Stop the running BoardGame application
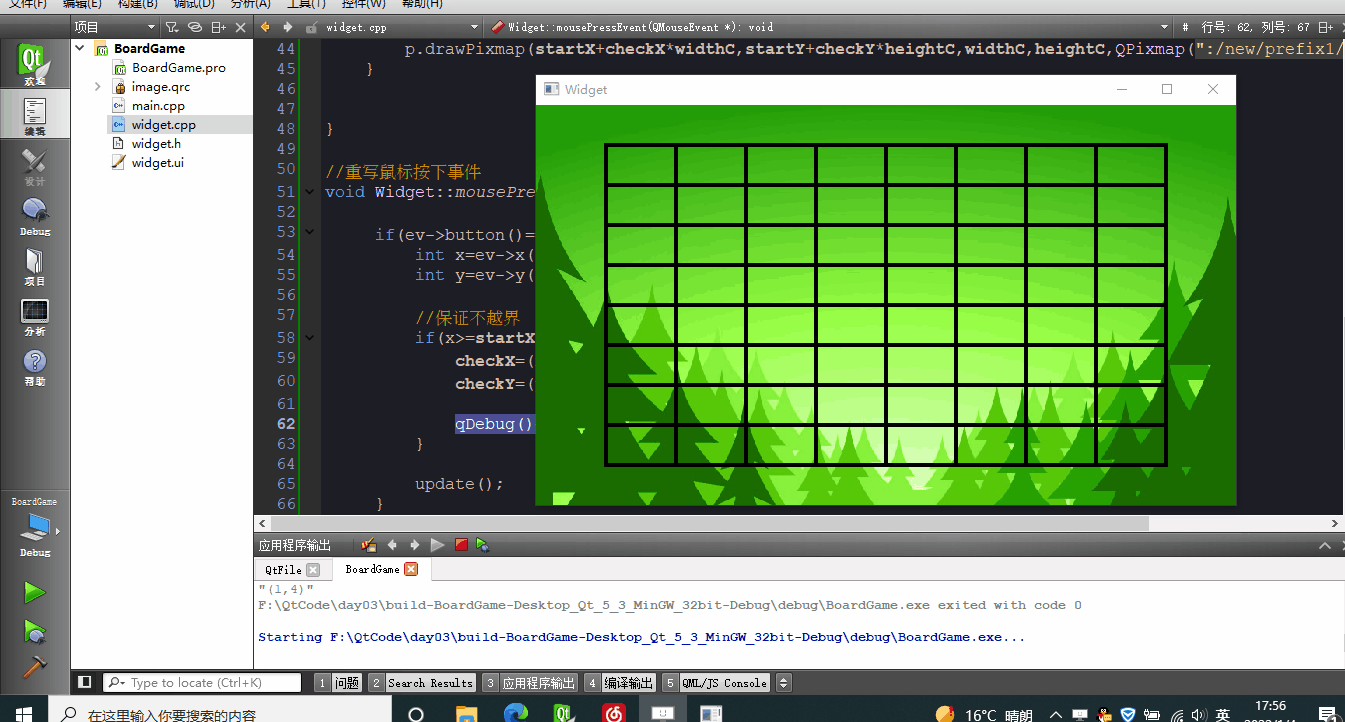The height and width of the screenshot is (722, 1345). [461, 545]
